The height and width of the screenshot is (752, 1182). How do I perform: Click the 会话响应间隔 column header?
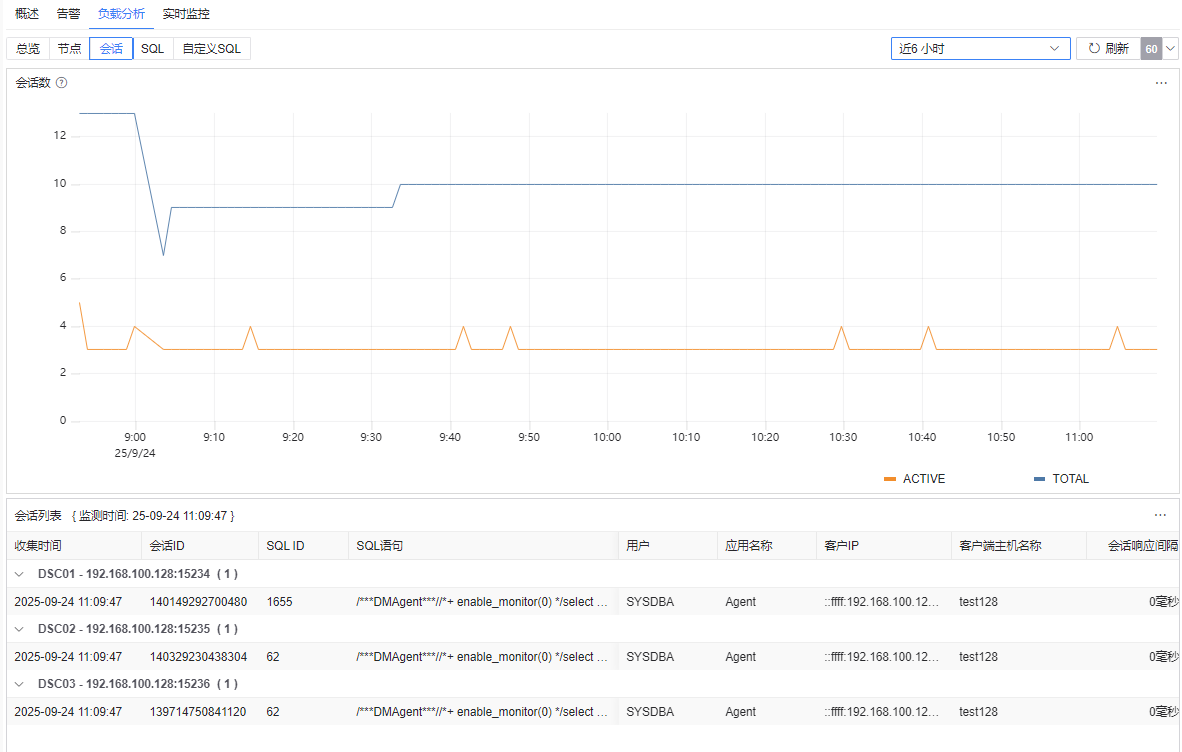(1133, 546)
